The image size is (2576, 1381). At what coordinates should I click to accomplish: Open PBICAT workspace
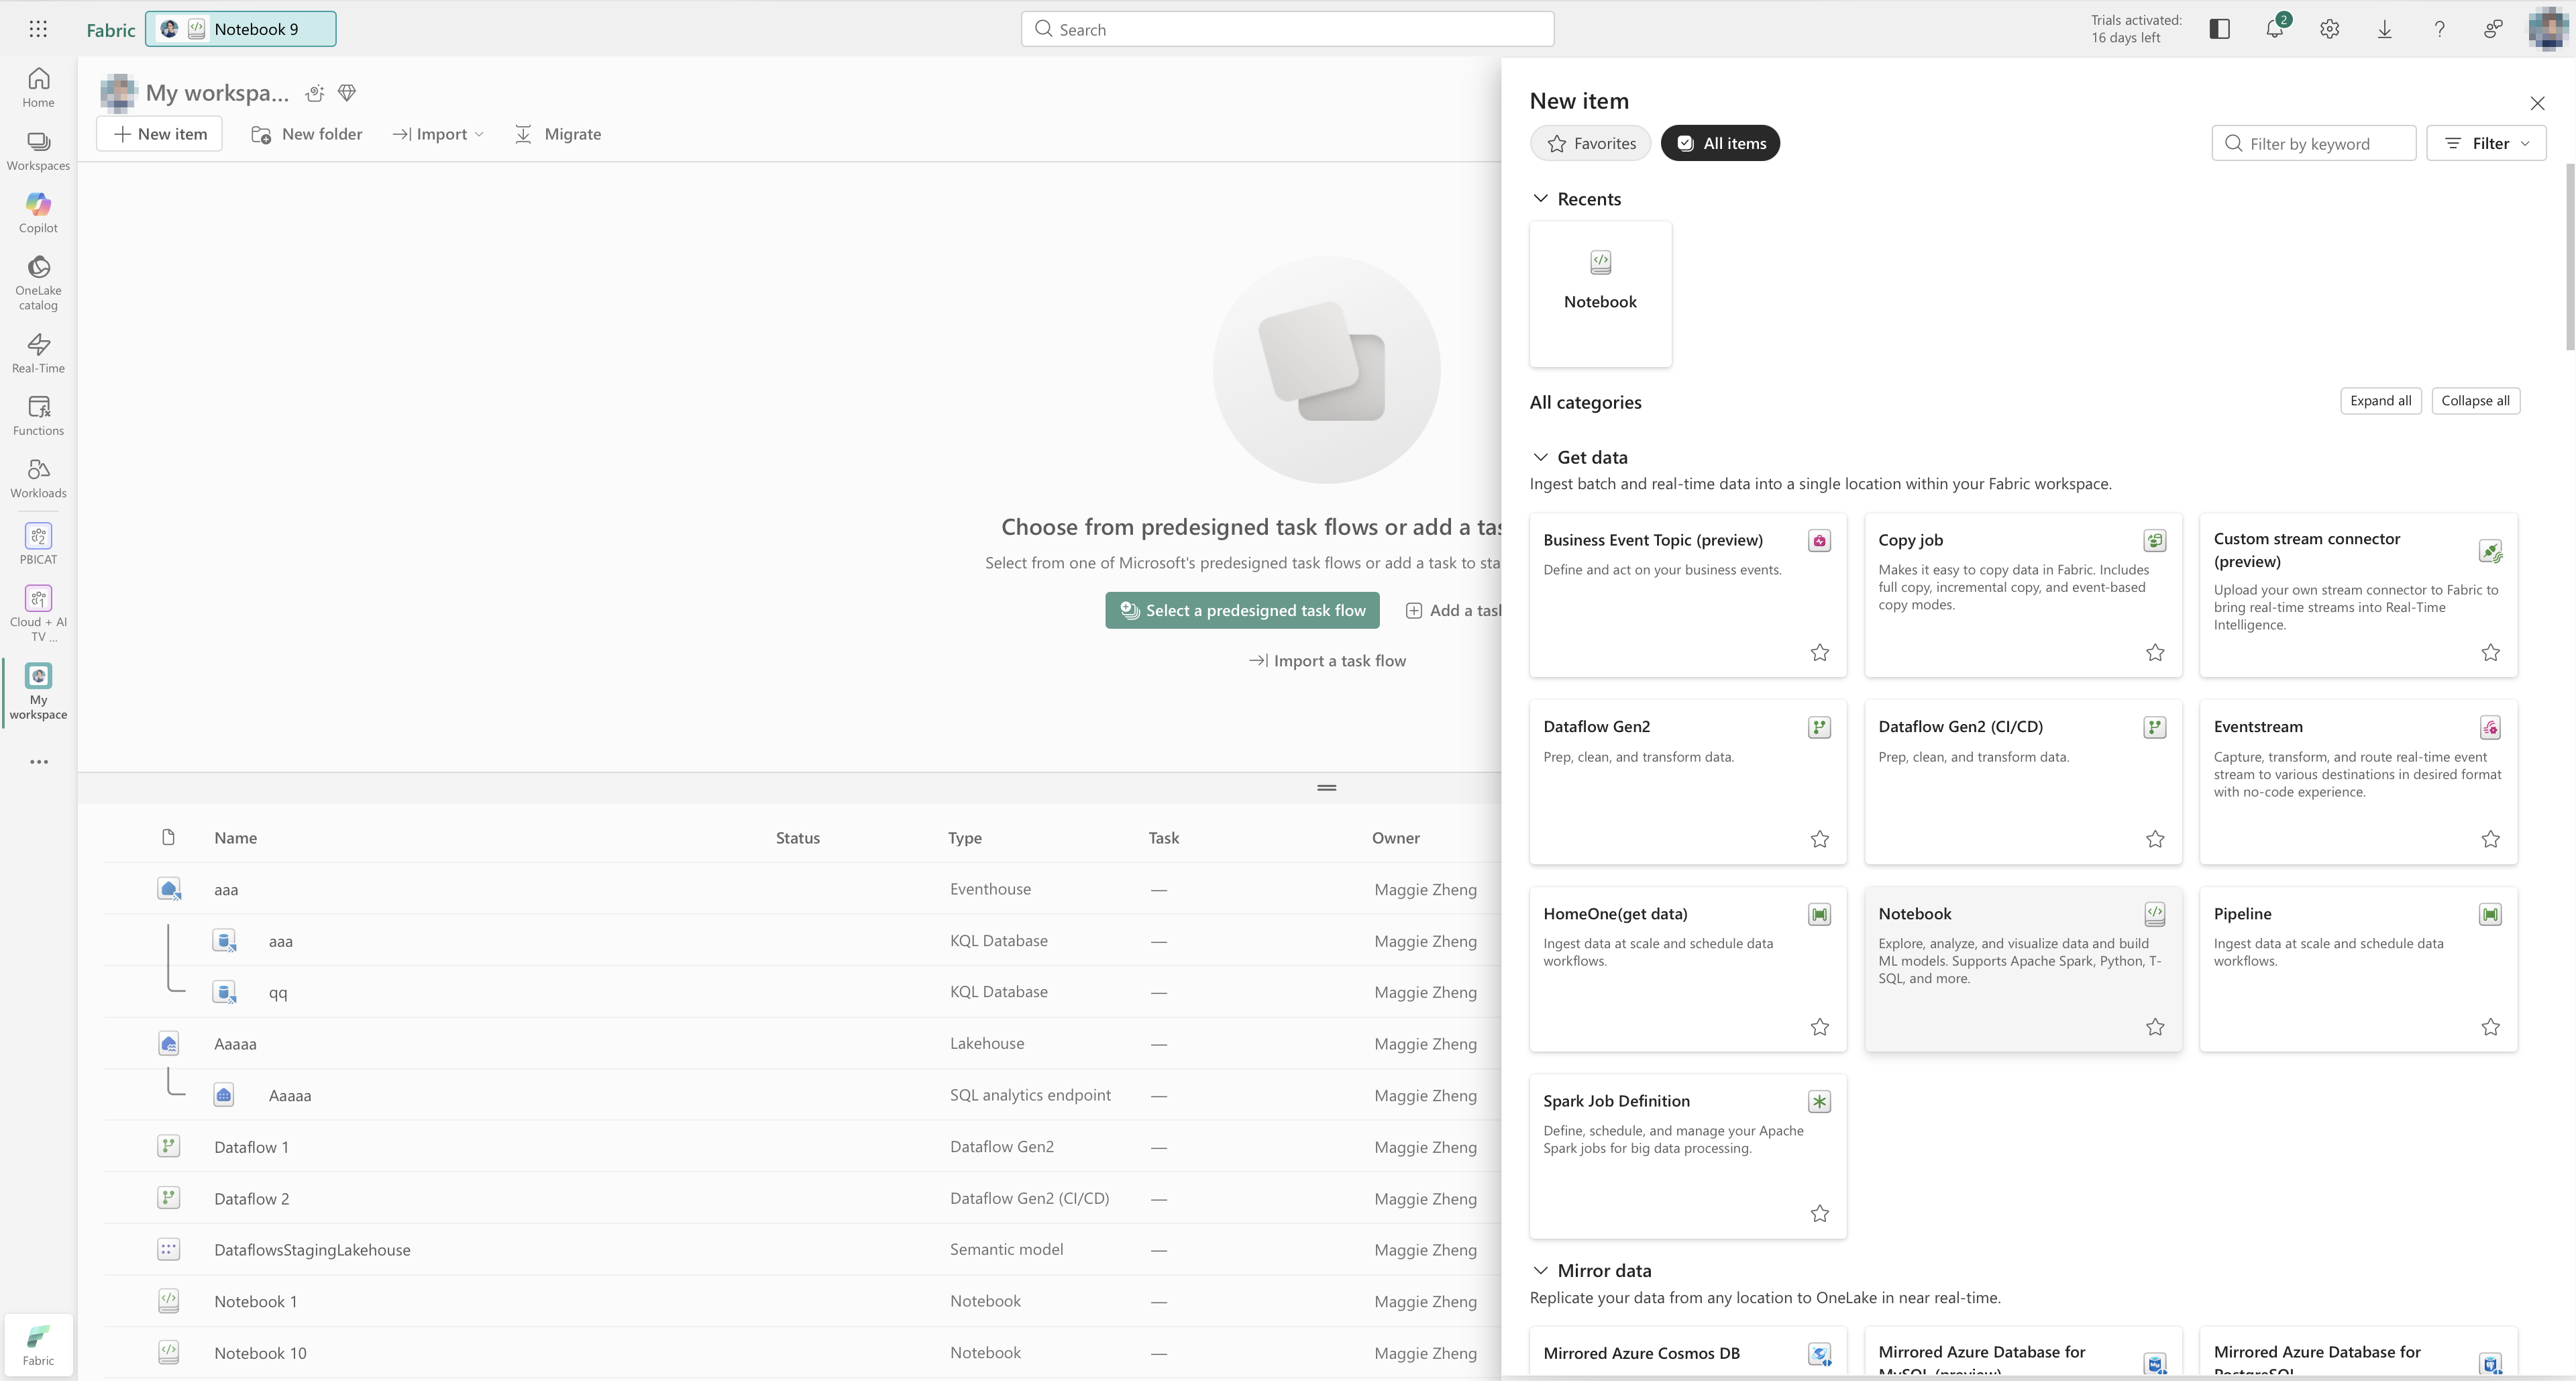(38, 544)
